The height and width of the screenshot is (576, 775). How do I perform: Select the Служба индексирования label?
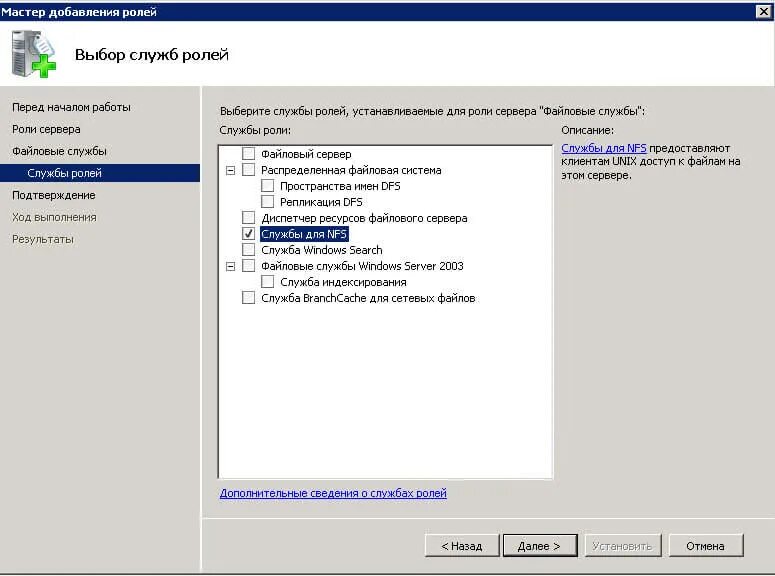pos(343,282)
